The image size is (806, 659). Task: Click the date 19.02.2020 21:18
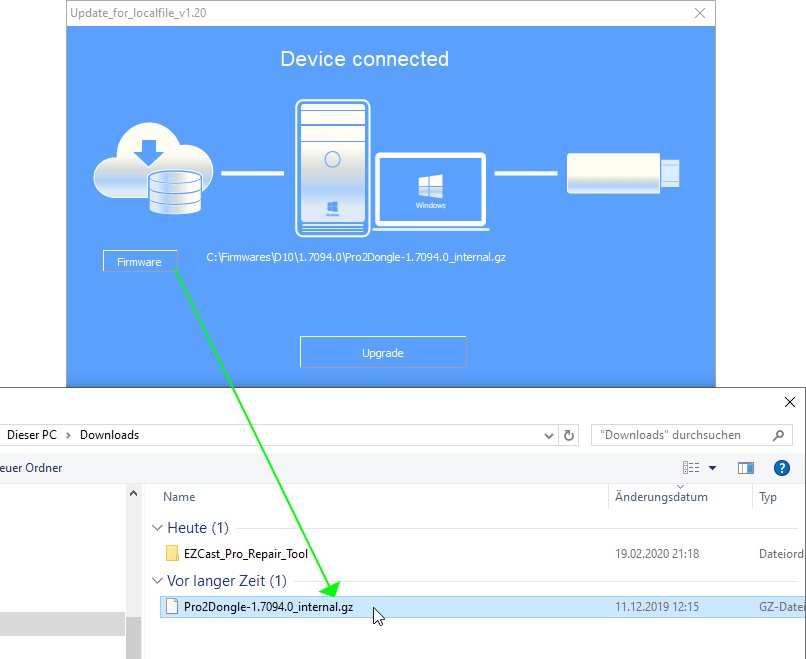[657, 554]
